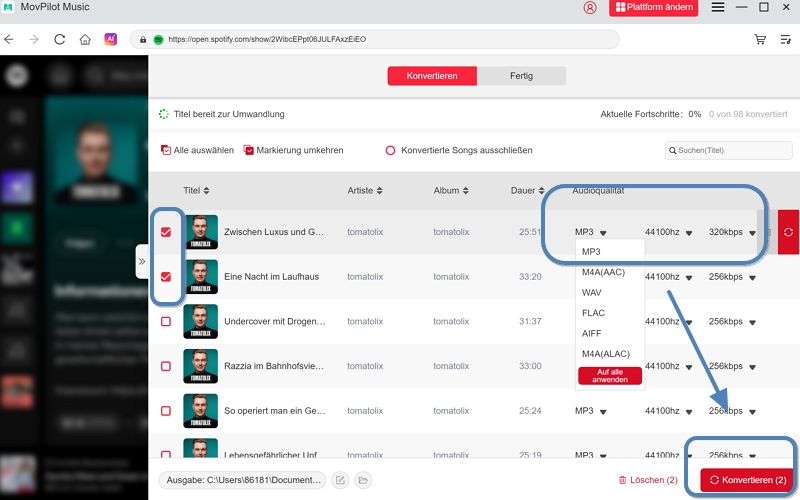This screenshot has width=800, height=500.
Task: Click the Ausgabe output path field
Action: 242,480
